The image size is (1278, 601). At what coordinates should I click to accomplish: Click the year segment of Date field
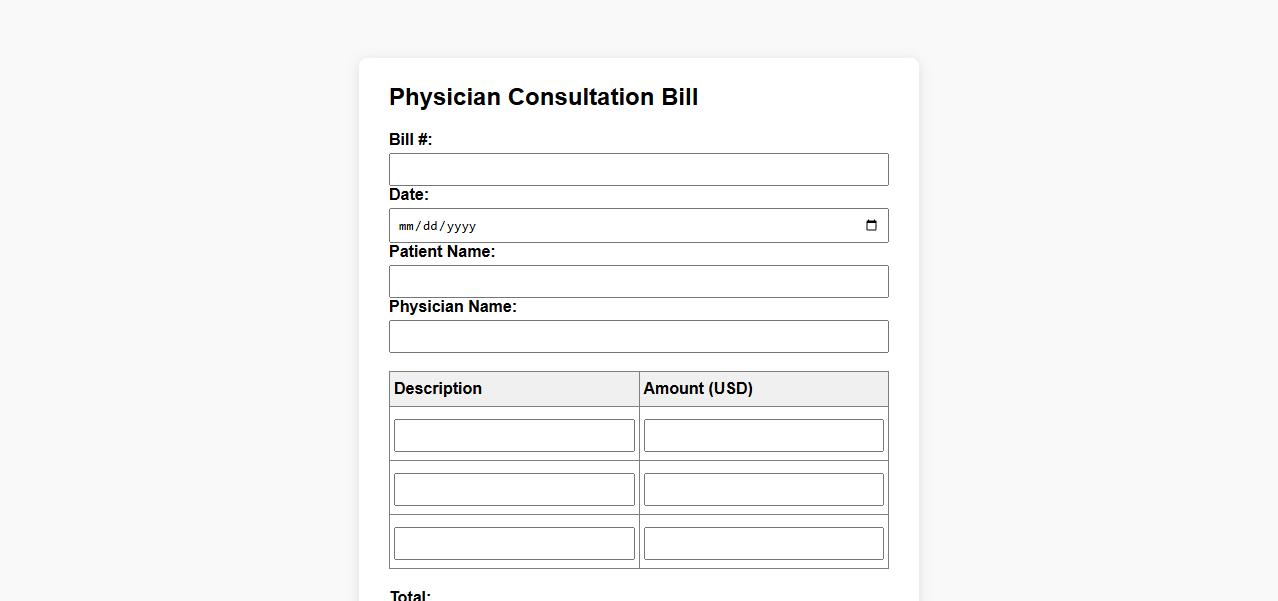pos(461,226)
